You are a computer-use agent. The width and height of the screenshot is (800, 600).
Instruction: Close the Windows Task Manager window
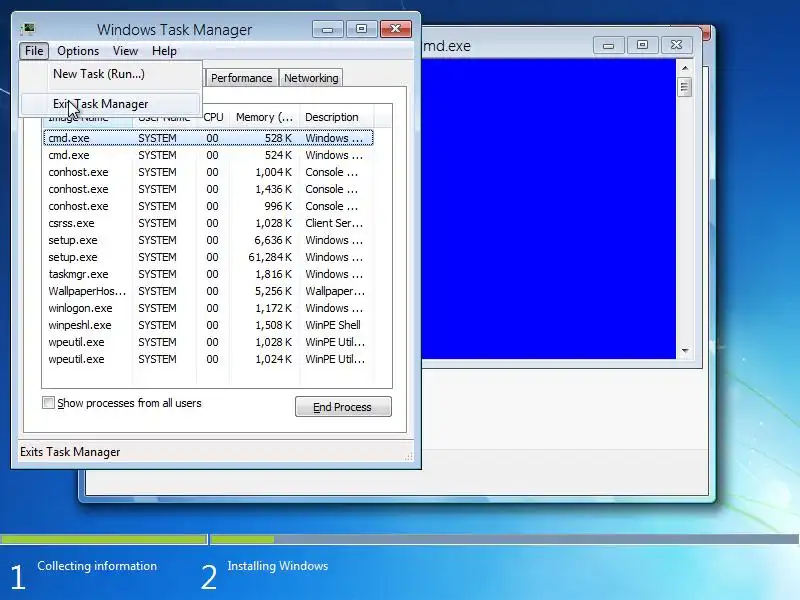[395, 29]
